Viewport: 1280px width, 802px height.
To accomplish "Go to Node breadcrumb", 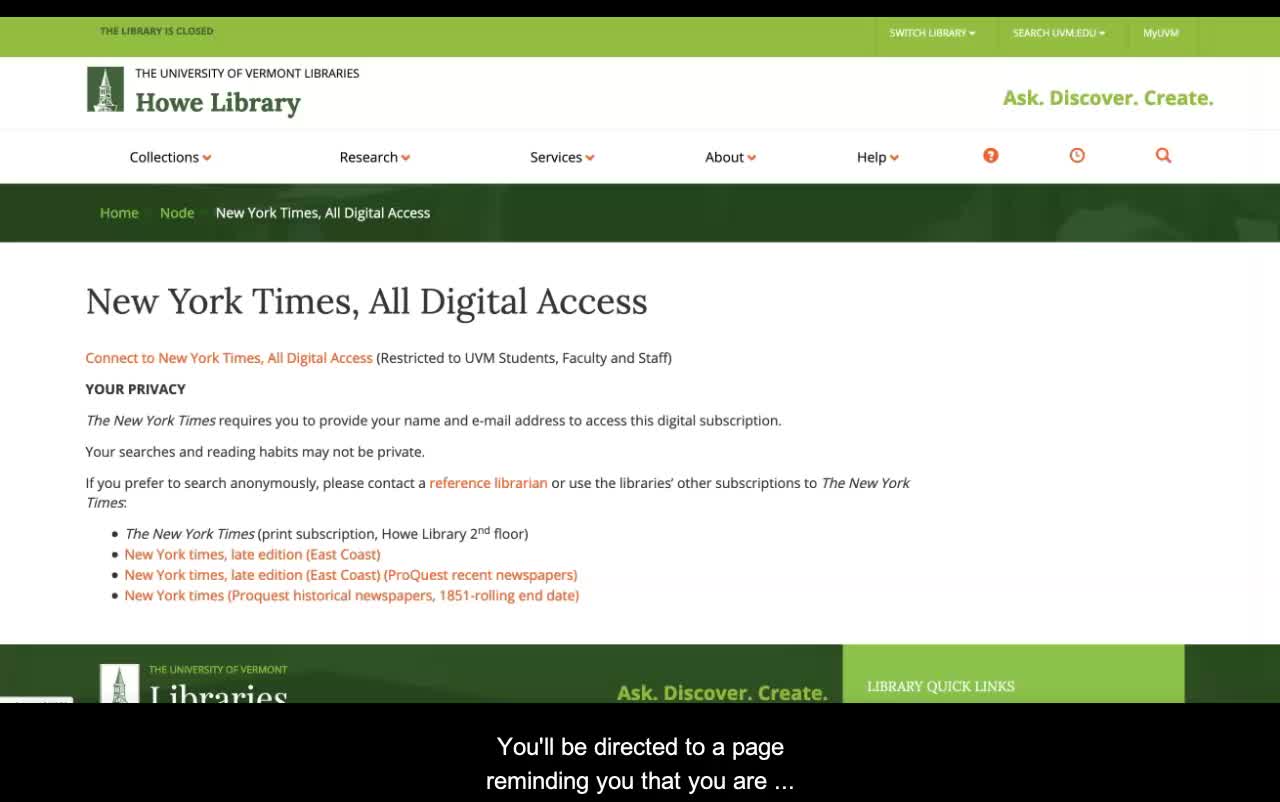I will (x=177, y=213).
